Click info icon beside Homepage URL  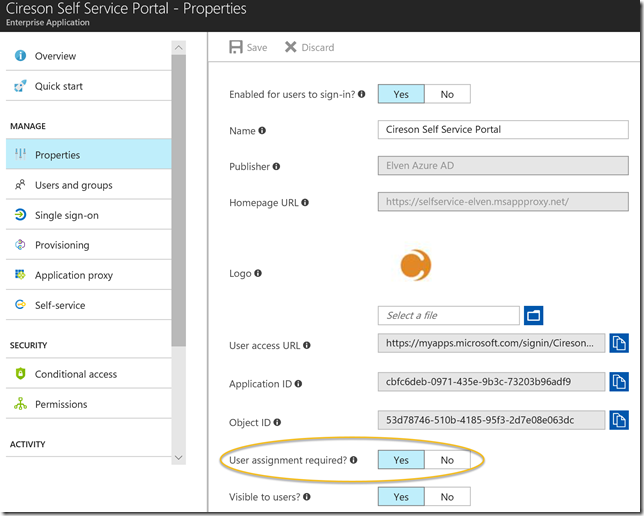pos(305,202)
